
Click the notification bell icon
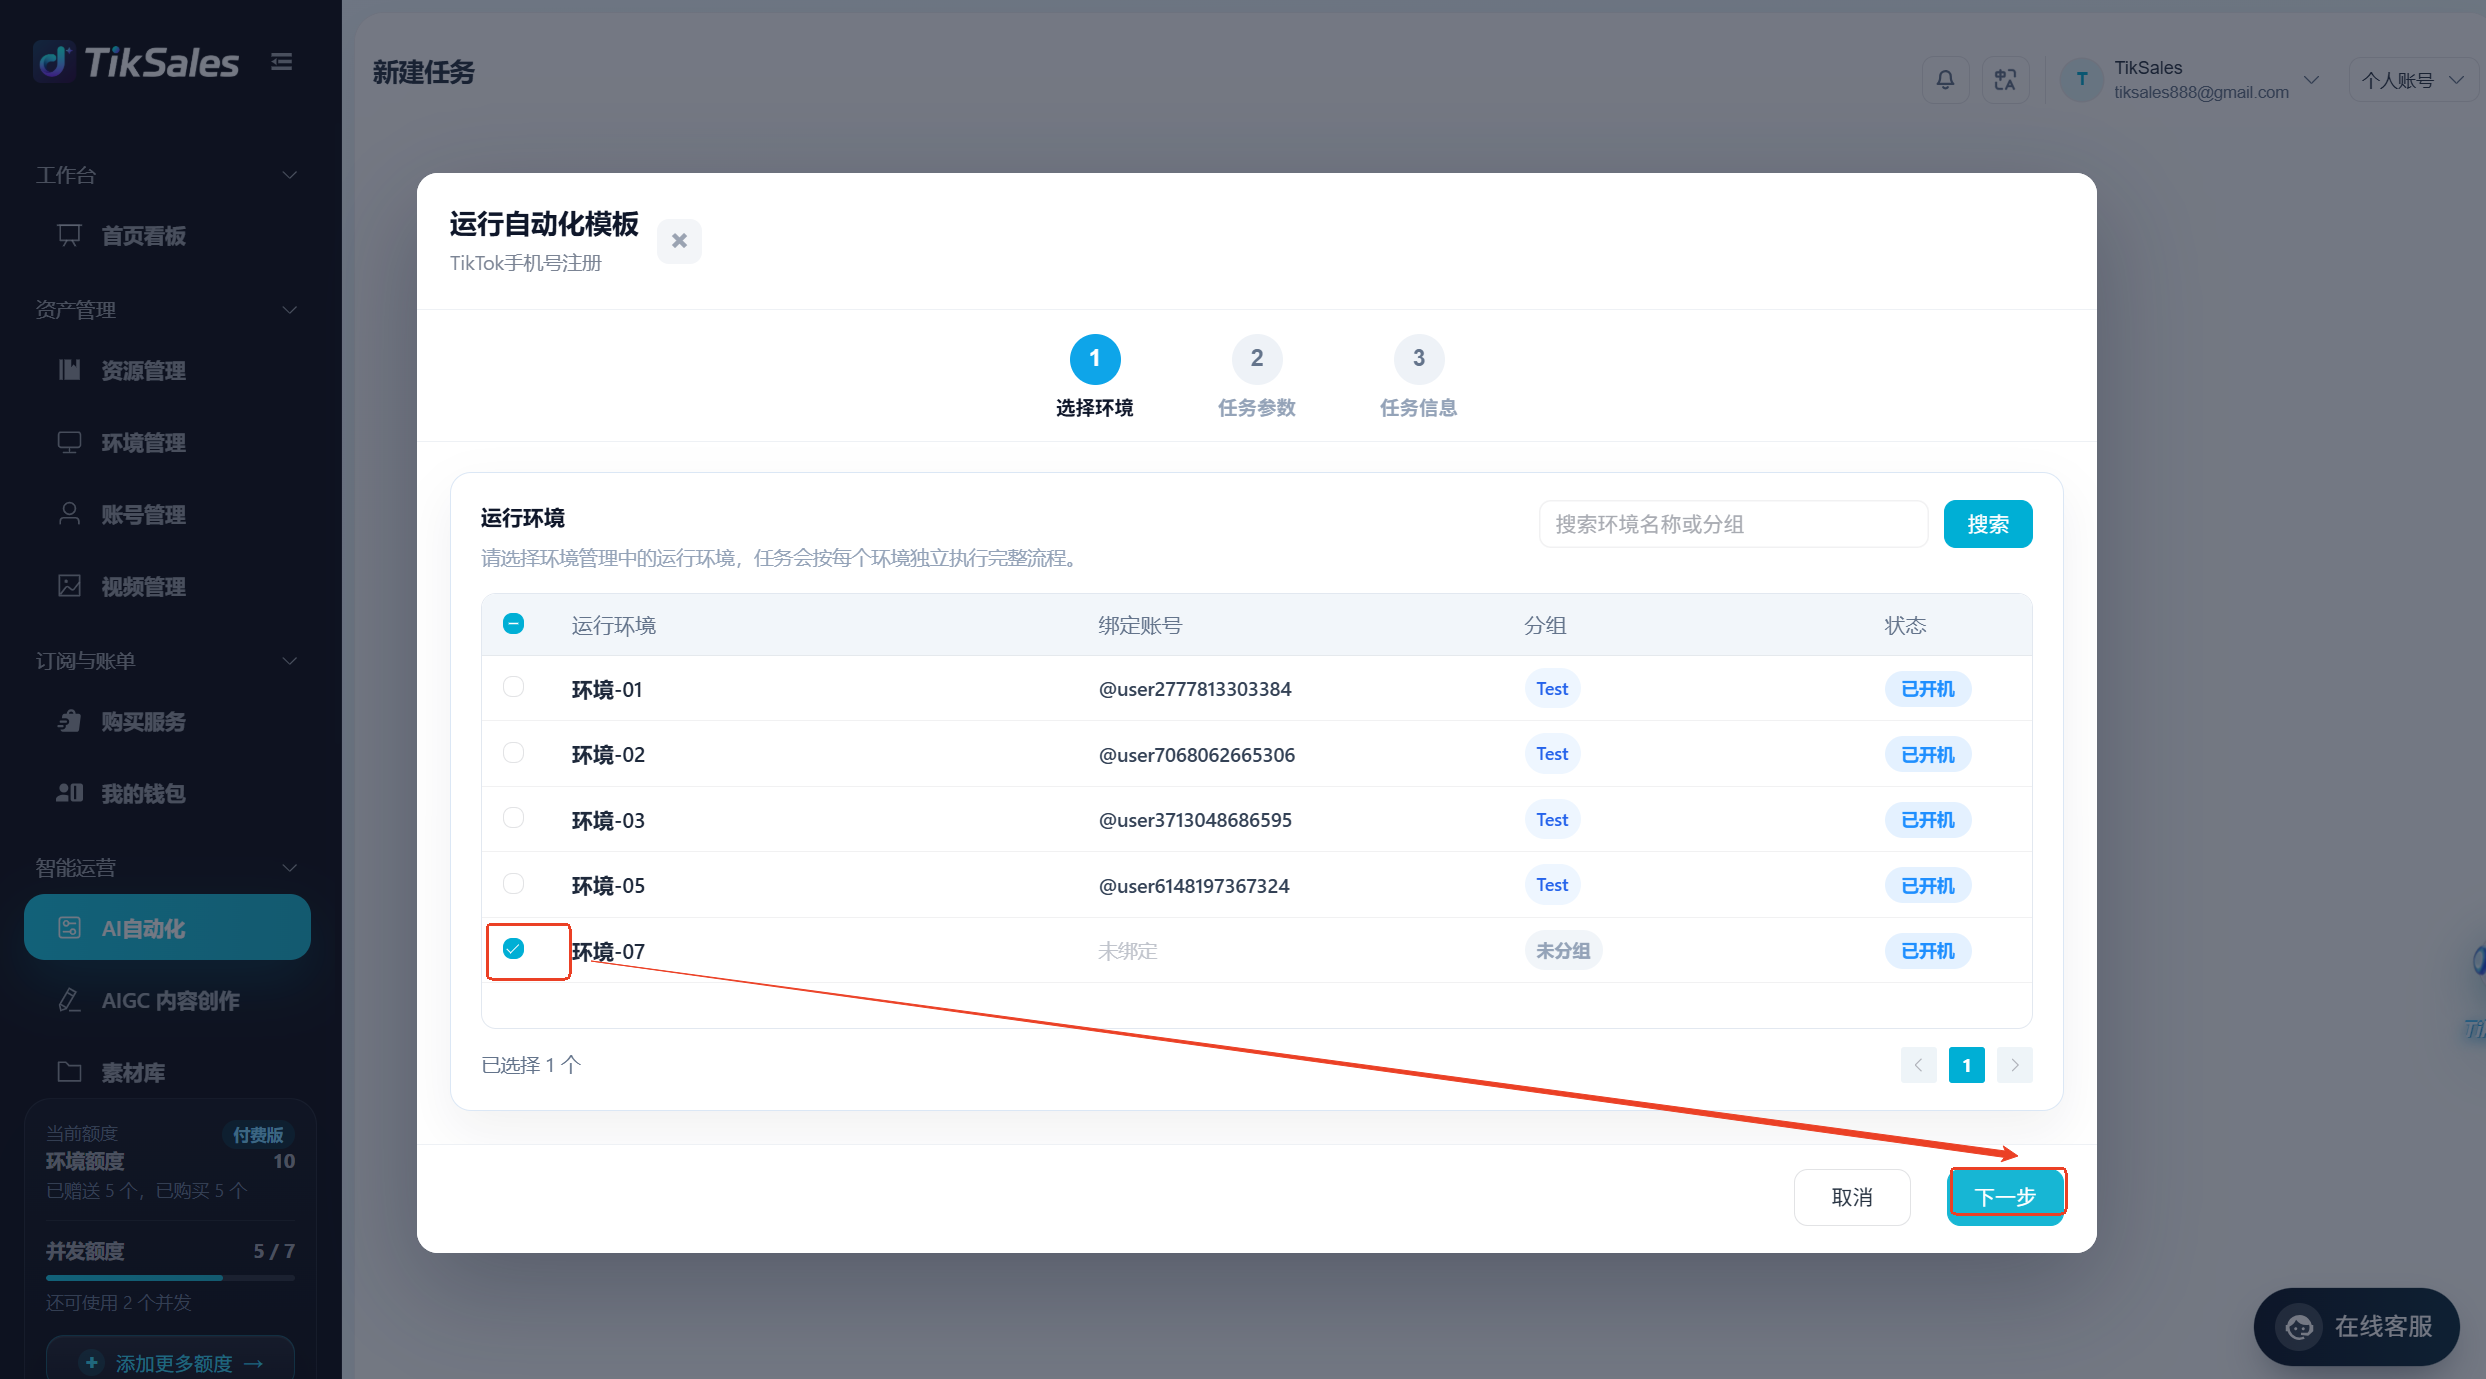pos(1945,80)
